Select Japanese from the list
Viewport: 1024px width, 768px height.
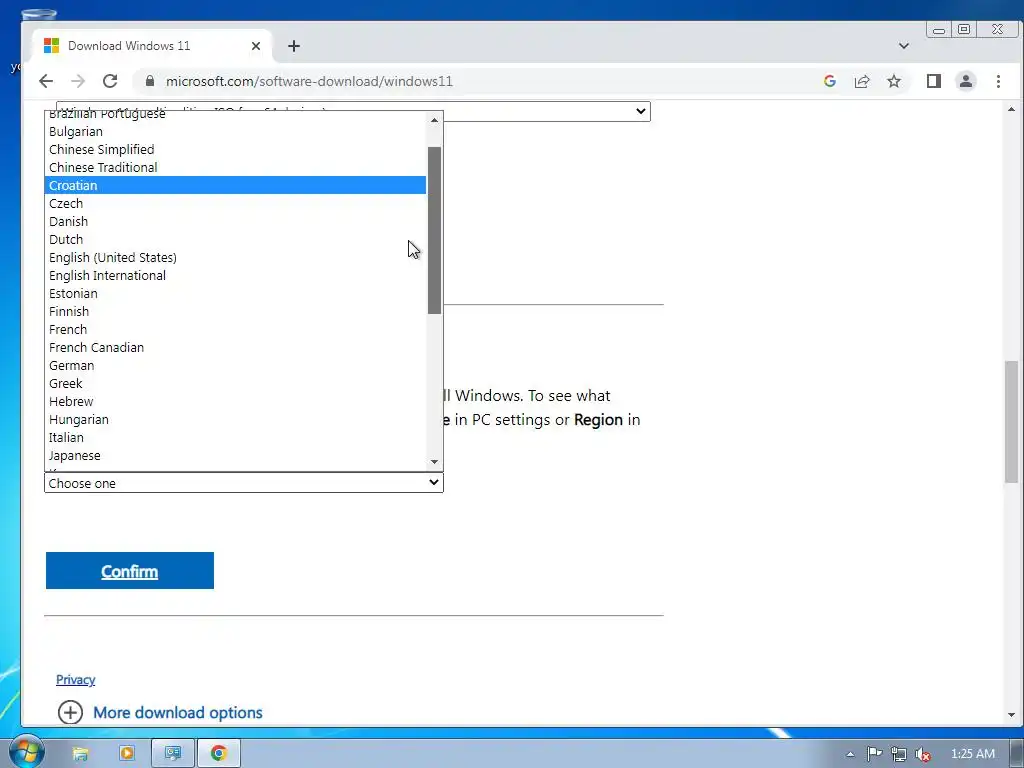pos(235,456)
